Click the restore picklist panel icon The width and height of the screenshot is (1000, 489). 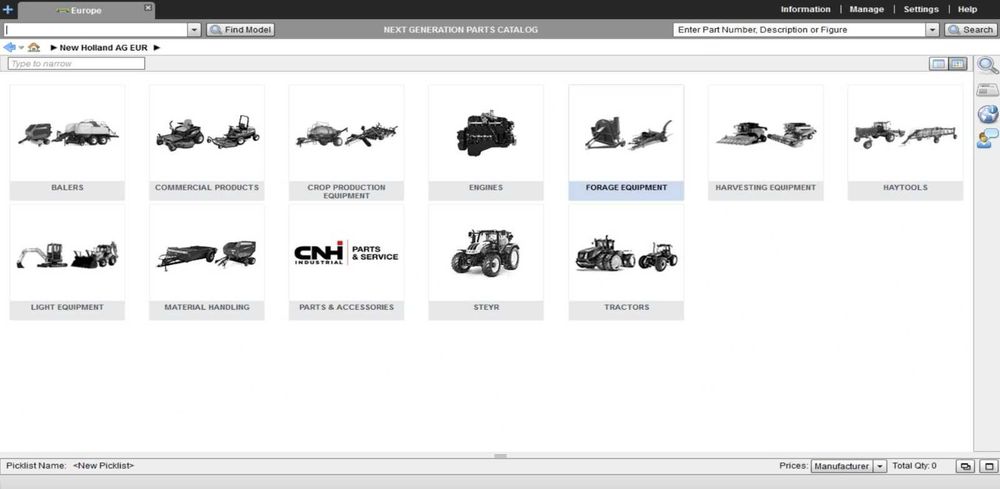click(x=964, y=466)
